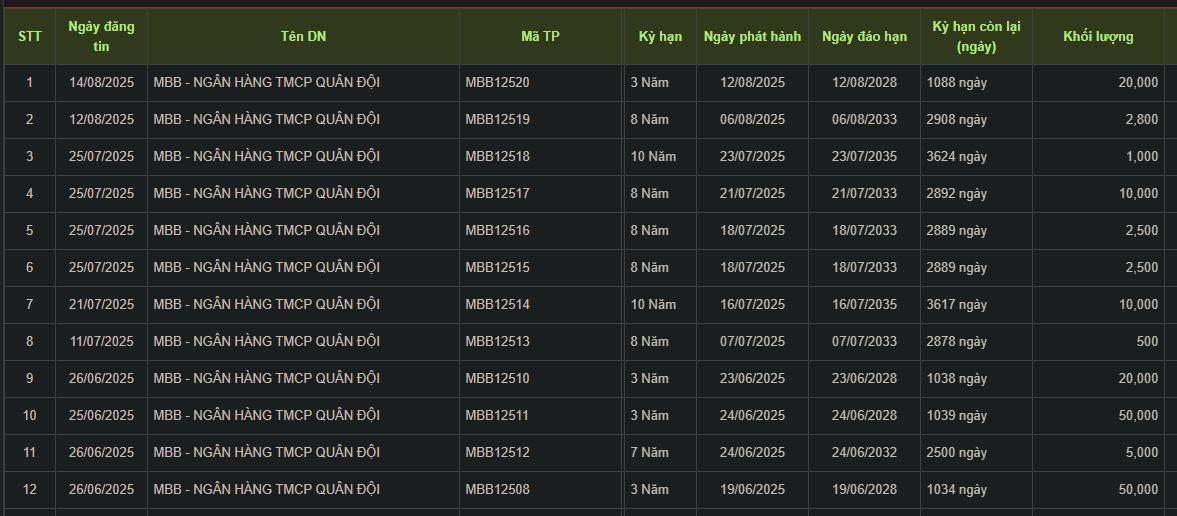Screen dimensions: 1177x516
Task: Click posting date 25/06/2025
Action: (x=101, y=415)
